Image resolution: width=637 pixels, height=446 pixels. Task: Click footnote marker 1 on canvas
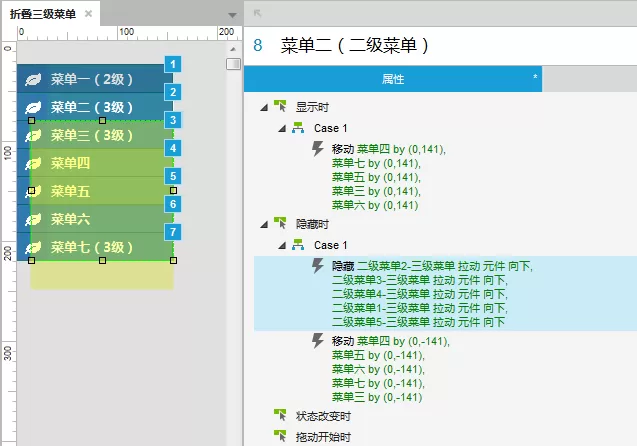(x=173, y=64)
